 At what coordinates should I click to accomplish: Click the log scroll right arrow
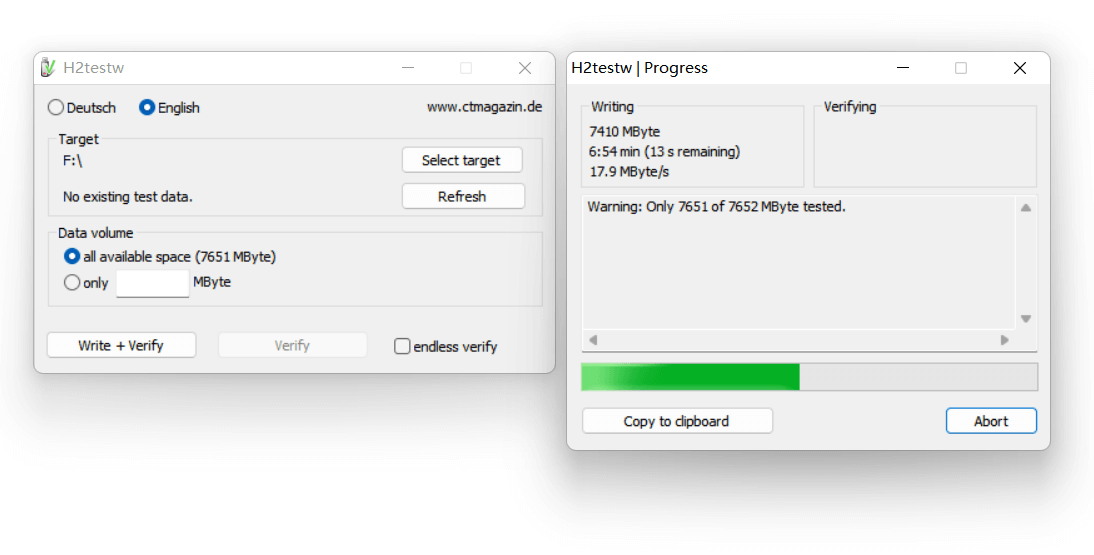point(1005,340)
